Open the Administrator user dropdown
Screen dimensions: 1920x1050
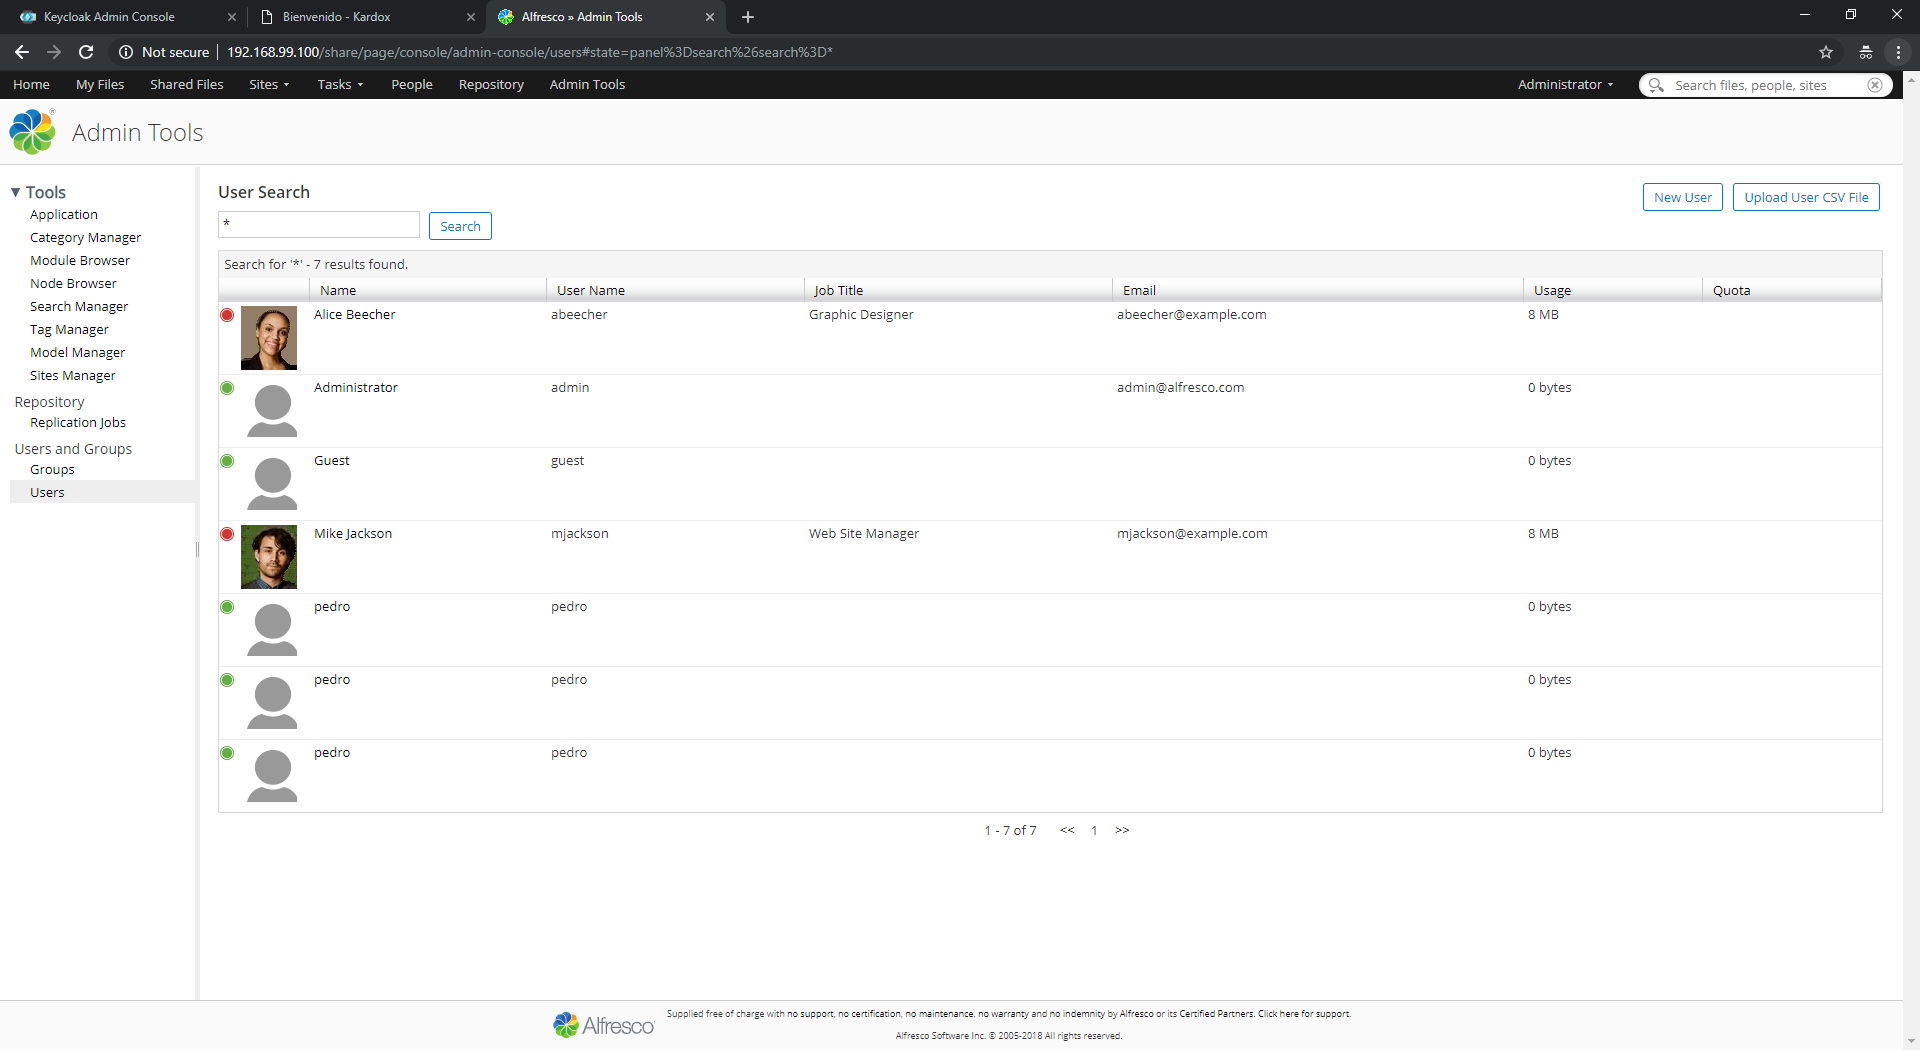point(1565,85)
